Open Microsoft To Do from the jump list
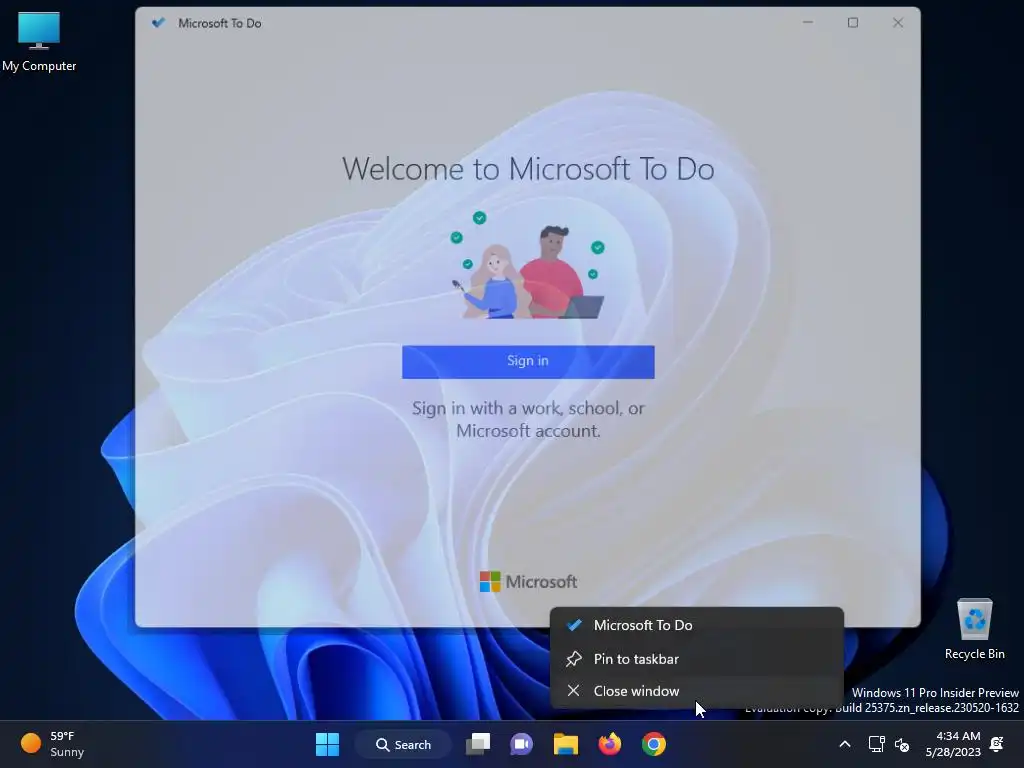This screenshot has width=1024, height=768. pos(697,625)
